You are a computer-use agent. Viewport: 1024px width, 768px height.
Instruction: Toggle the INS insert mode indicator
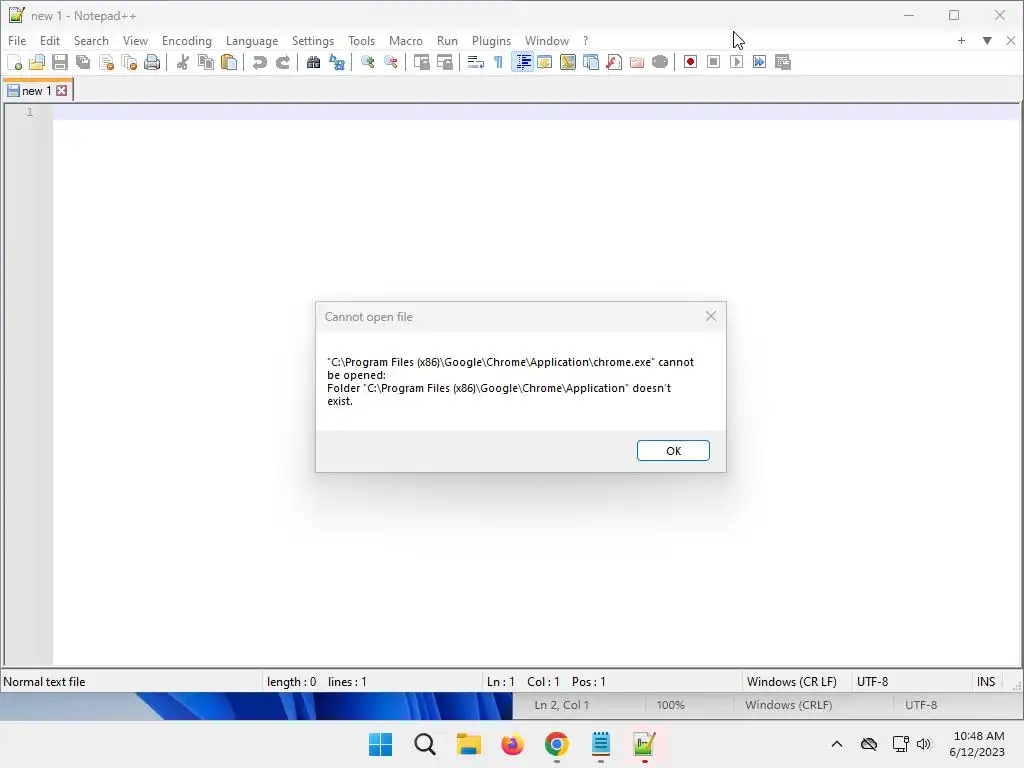(x=986, y=682)
